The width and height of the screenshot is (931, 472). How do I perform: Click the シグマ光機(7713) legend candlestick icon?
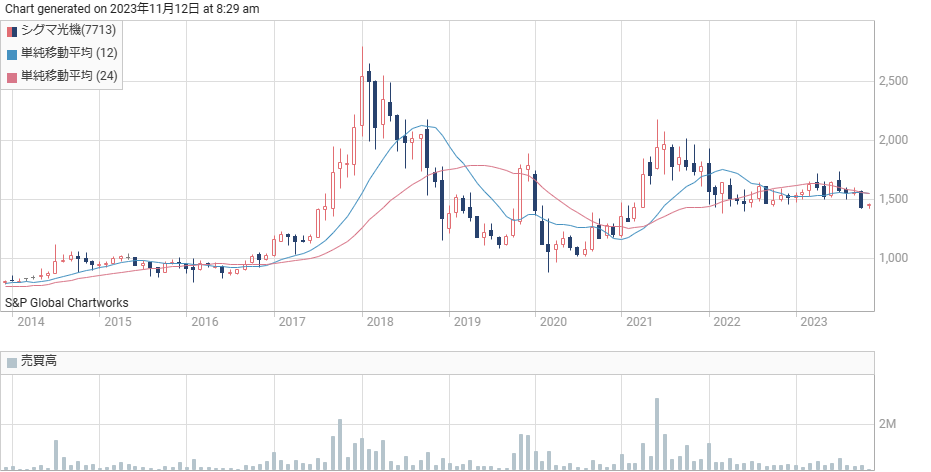(12, 31)
